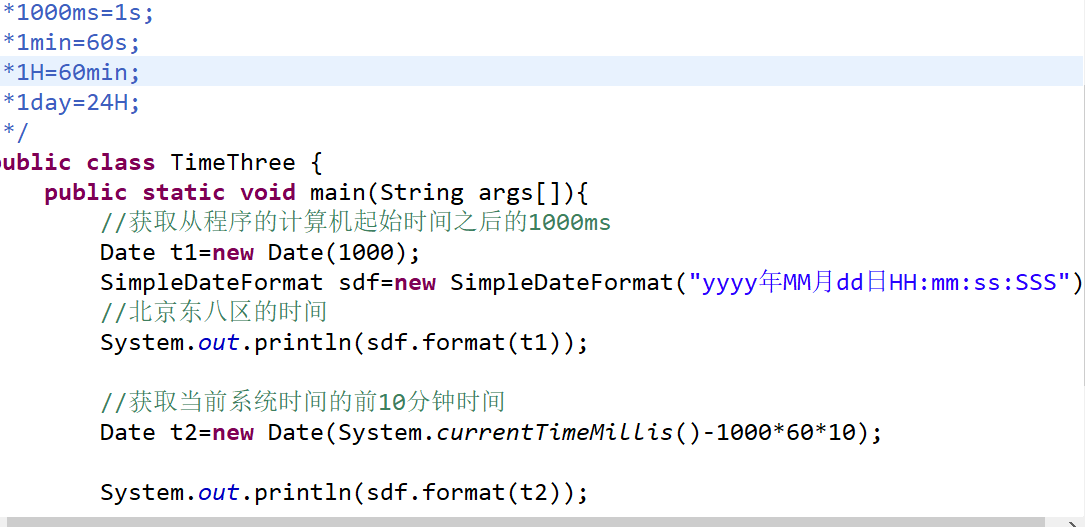
Task: Click "System.out.println(sdf.format(t1));" line
Action: [344, 343]
